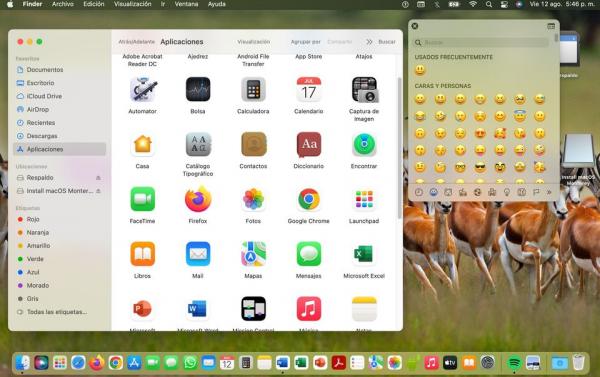Viewport: 600px width, 377px height.
Task: Launch the Mapas app
Action: coord(253,254)
